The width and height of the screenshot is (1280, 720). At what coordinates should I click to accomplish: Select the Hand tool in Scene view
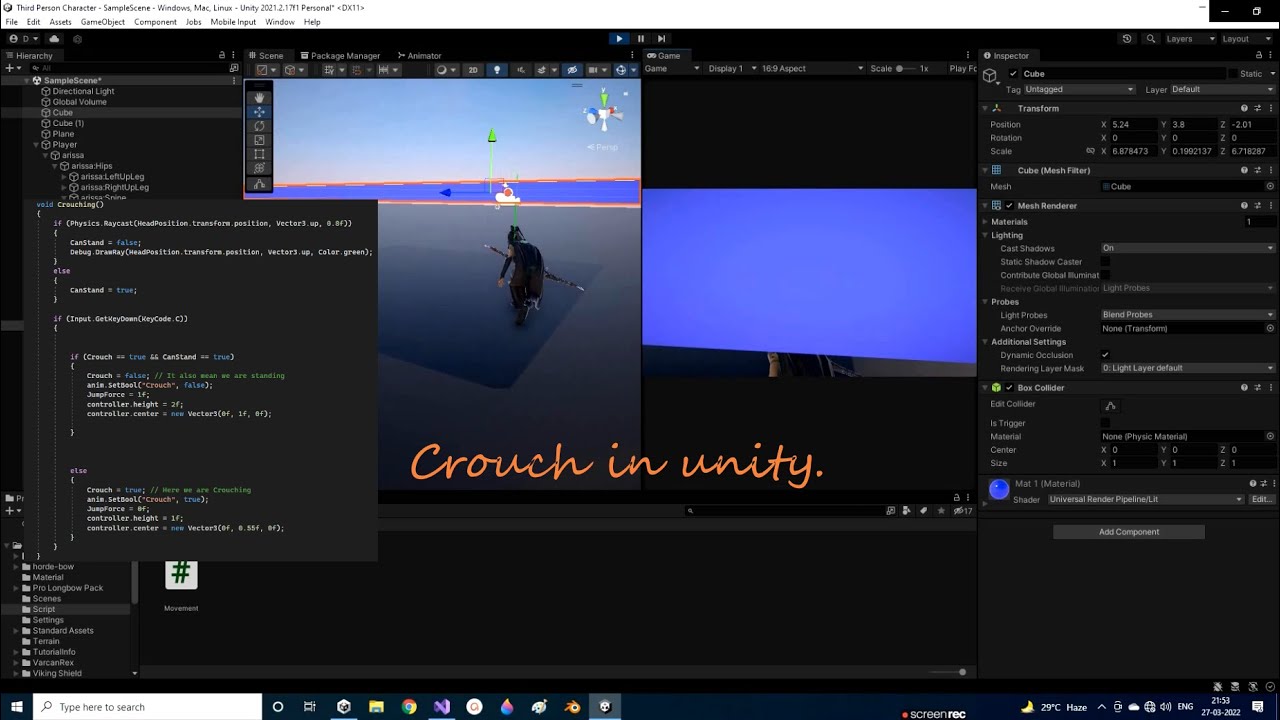259,97
